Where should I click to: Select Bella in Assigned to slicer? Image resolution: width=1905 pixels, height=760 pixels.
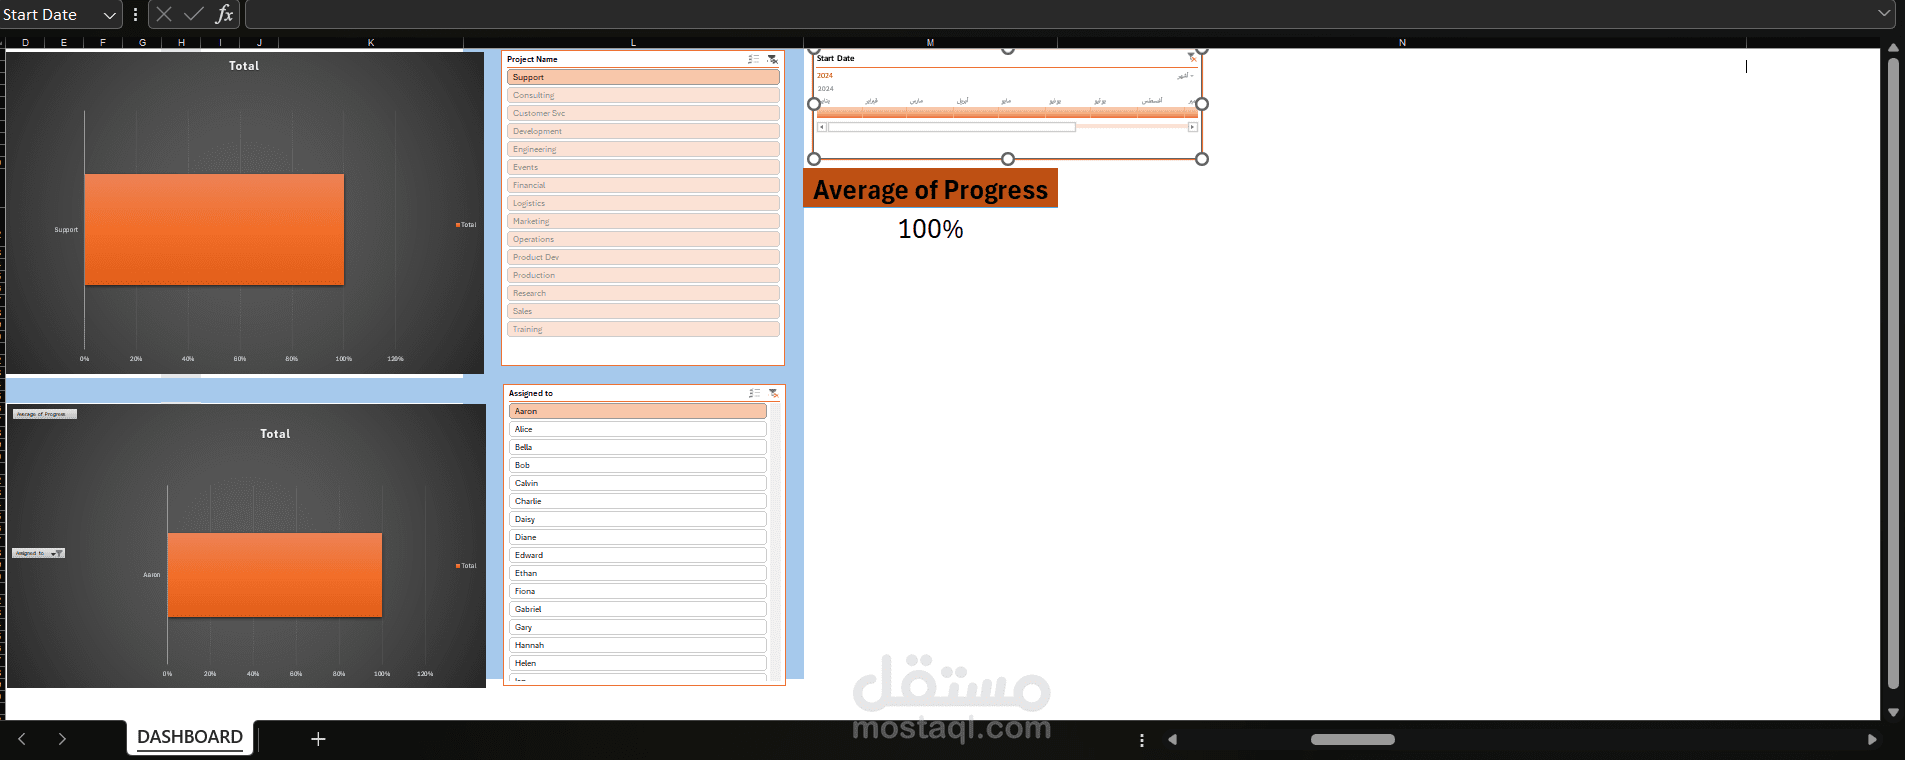point(638,447)
